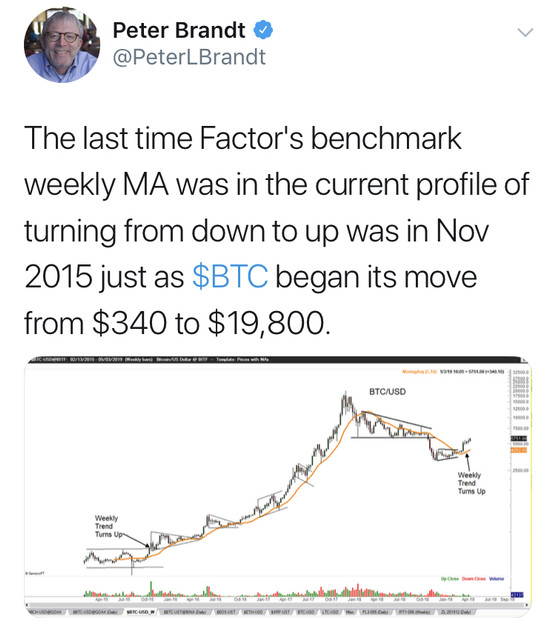Open the XRP-UST chart tab
This screenshot has height=640, width=556.
(x=280, y=612)
